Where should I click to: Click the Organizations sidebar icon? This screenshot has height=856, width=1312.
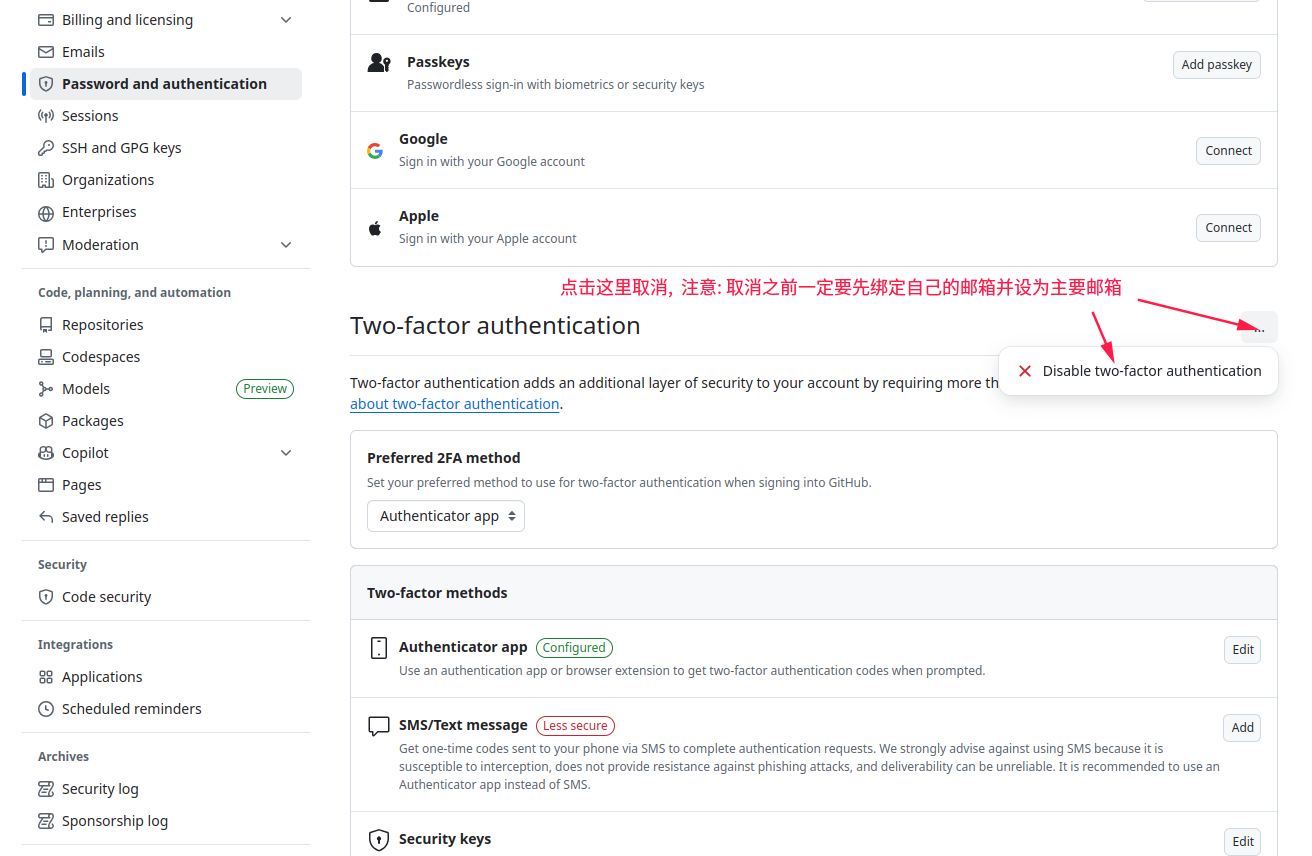(46, 179)
